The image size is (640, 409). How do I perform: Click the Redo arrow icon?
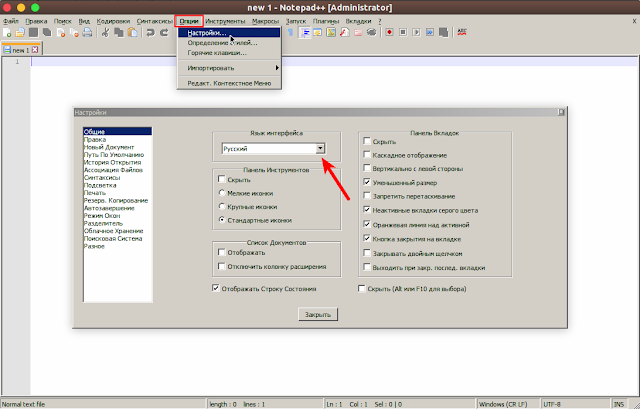tap(164, 33)
